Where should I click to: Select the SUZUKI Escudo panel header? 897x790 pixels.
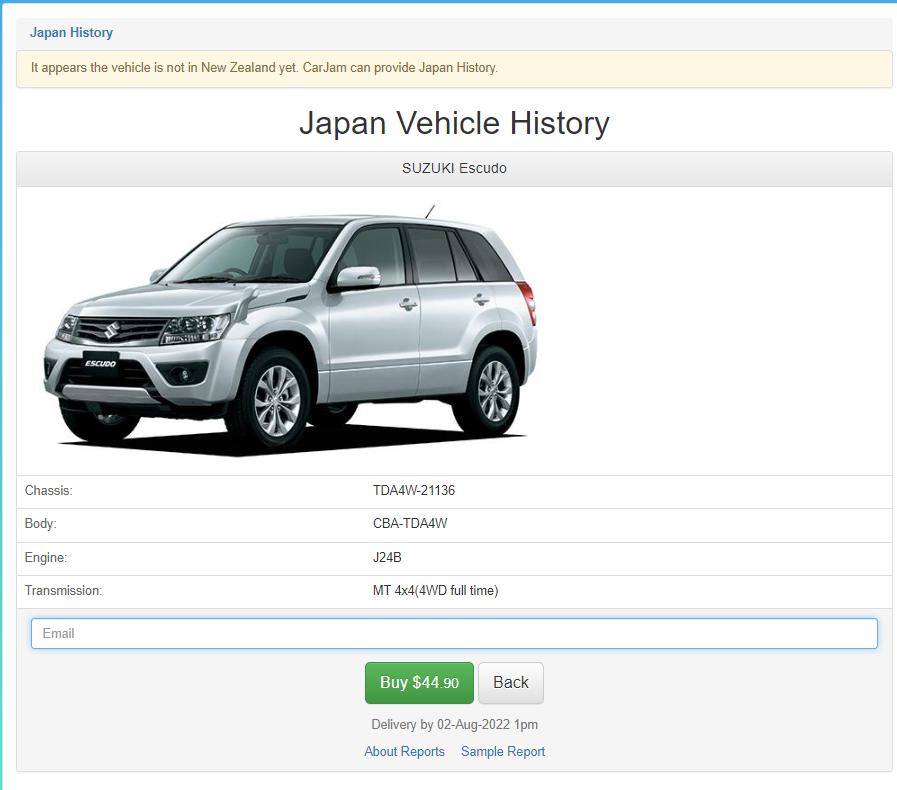(x=453, y=168)
